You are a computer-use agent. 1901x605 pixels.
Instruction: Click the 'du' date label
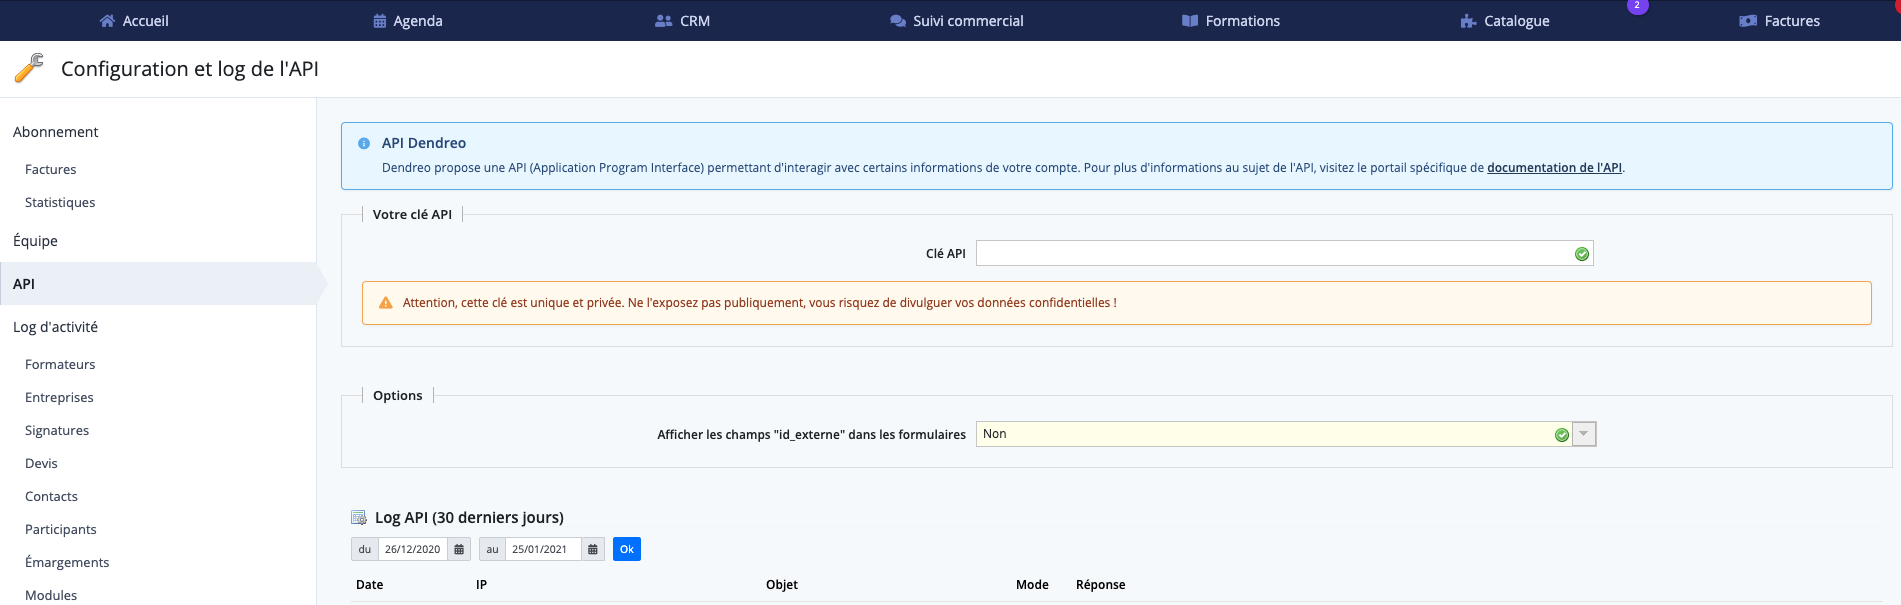pyautogui.click(x=365, y=549)
